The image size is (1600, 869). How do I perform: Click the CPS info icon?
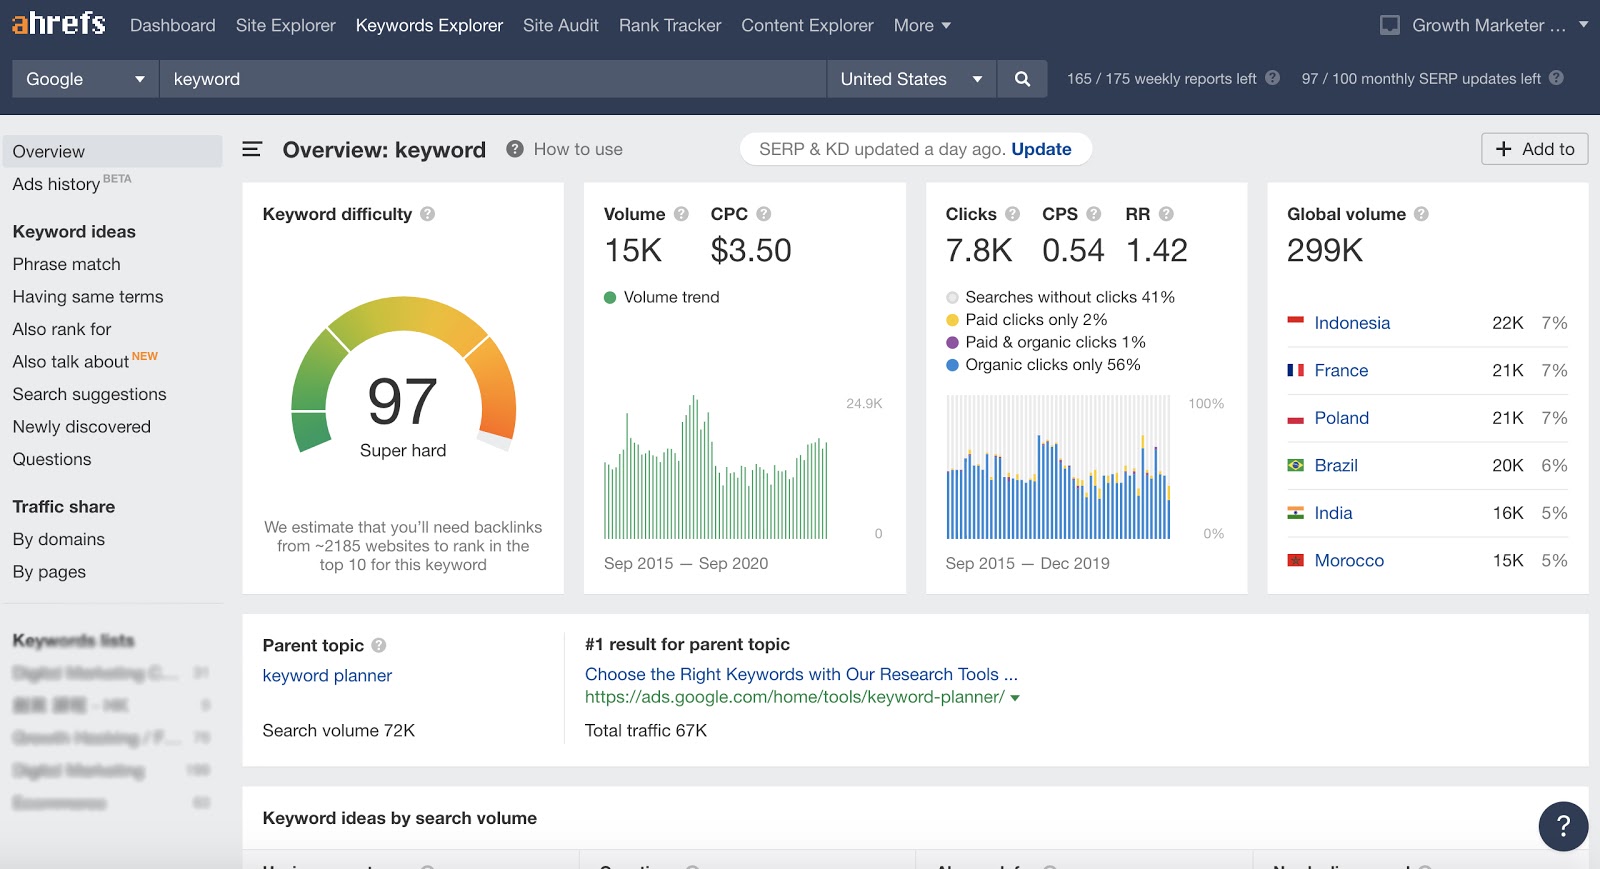(1094, 214)
